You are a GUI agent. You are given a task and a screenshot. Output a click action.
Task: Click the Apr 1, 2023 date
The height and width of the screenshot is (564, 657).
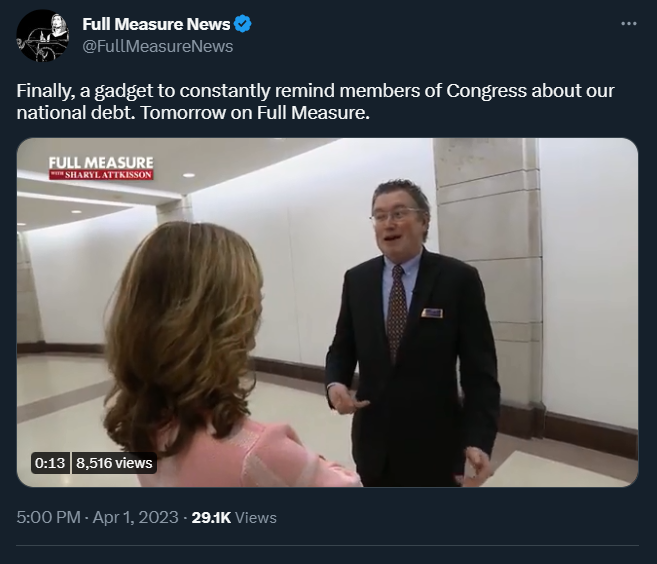click(x=135, y=517)
